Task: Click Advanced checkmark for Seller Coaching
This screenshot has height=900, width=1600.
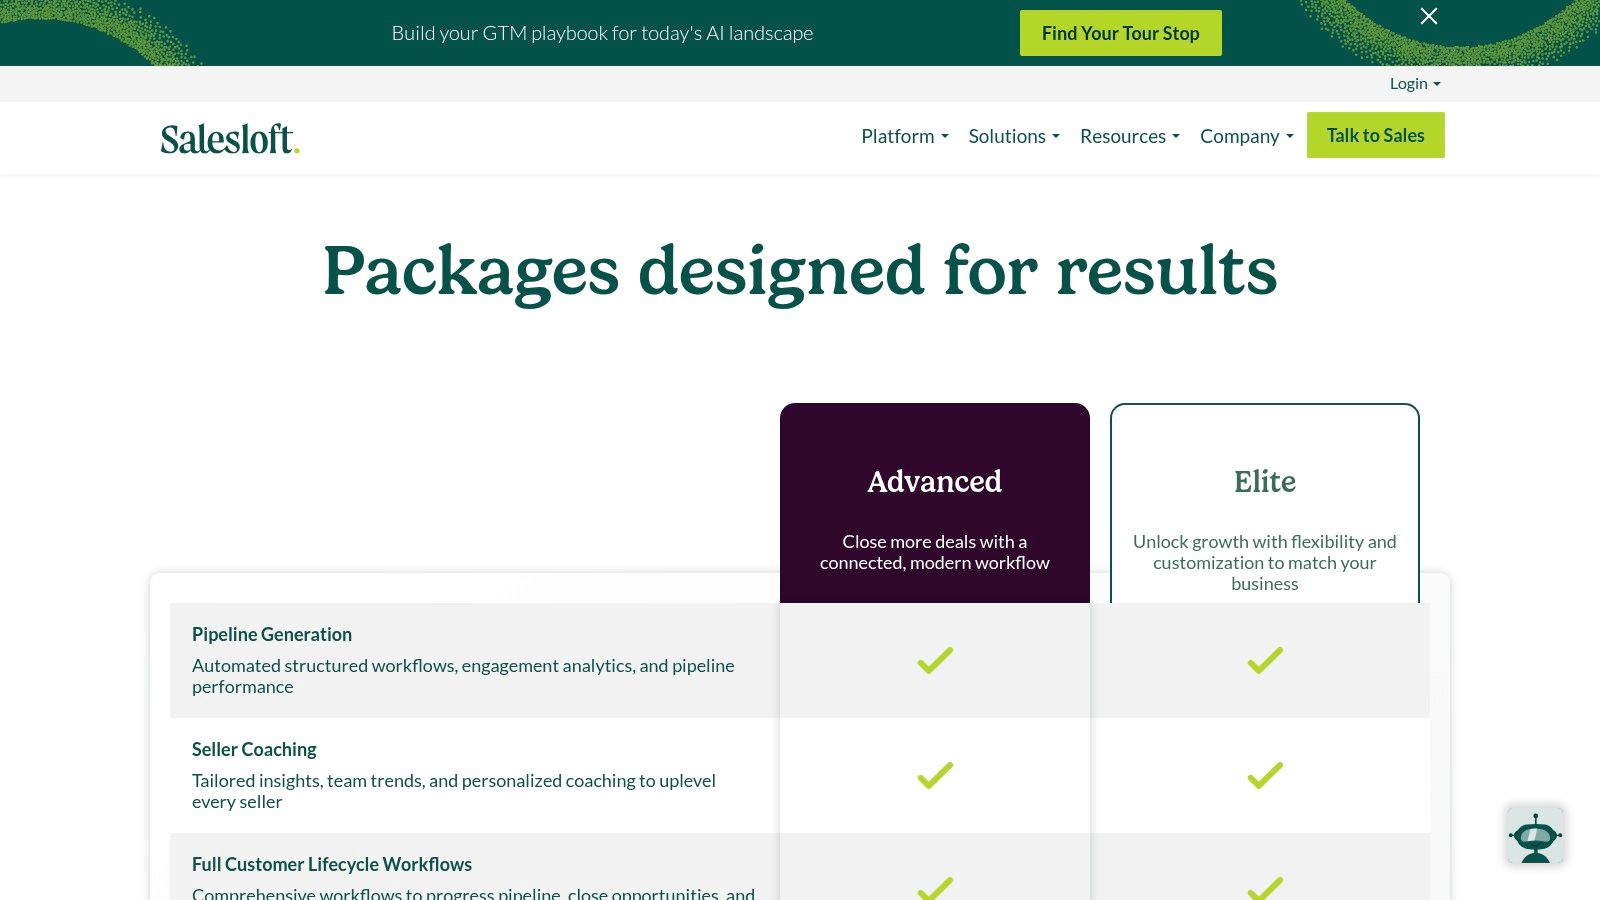Action: pos(935,775)
